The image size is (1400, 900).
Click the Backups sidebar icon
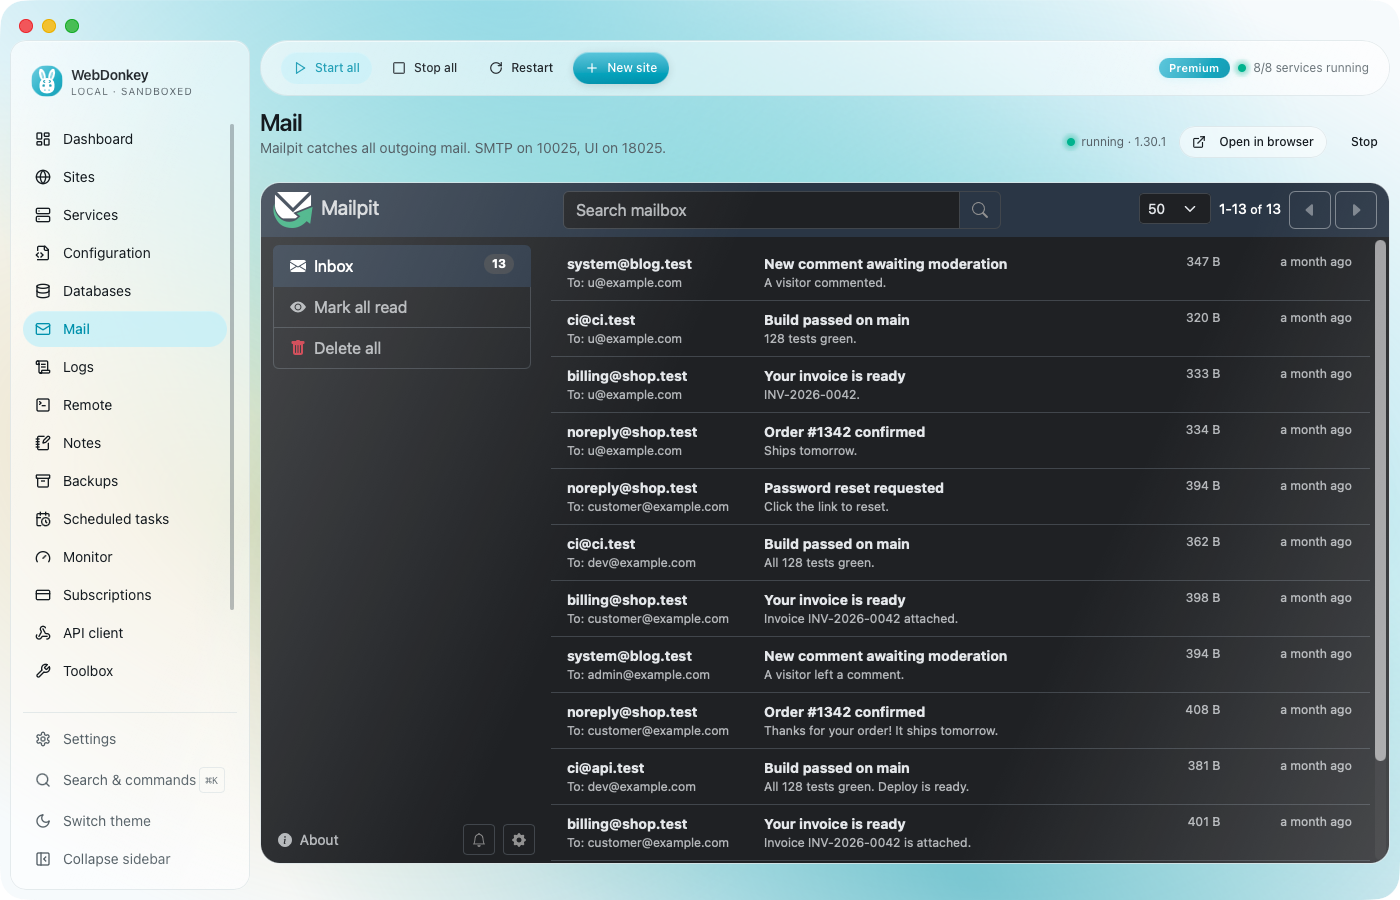tap(43, 481)
